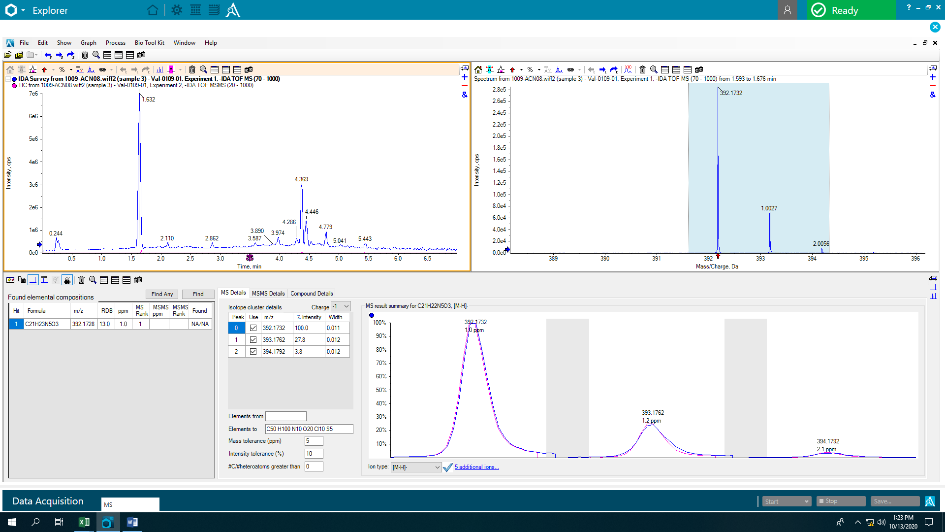Click the magnifier icon in spectrum pane toolbar
The height and width of the screenshot is (532, 945).
tap(654, 70)
